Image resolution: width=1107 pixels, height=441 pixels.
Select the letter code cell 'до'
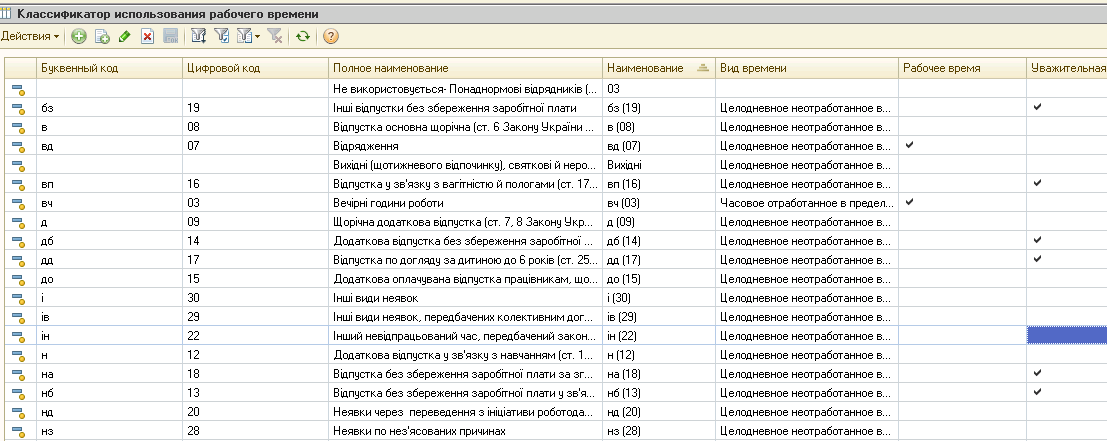tap(109, 279)
